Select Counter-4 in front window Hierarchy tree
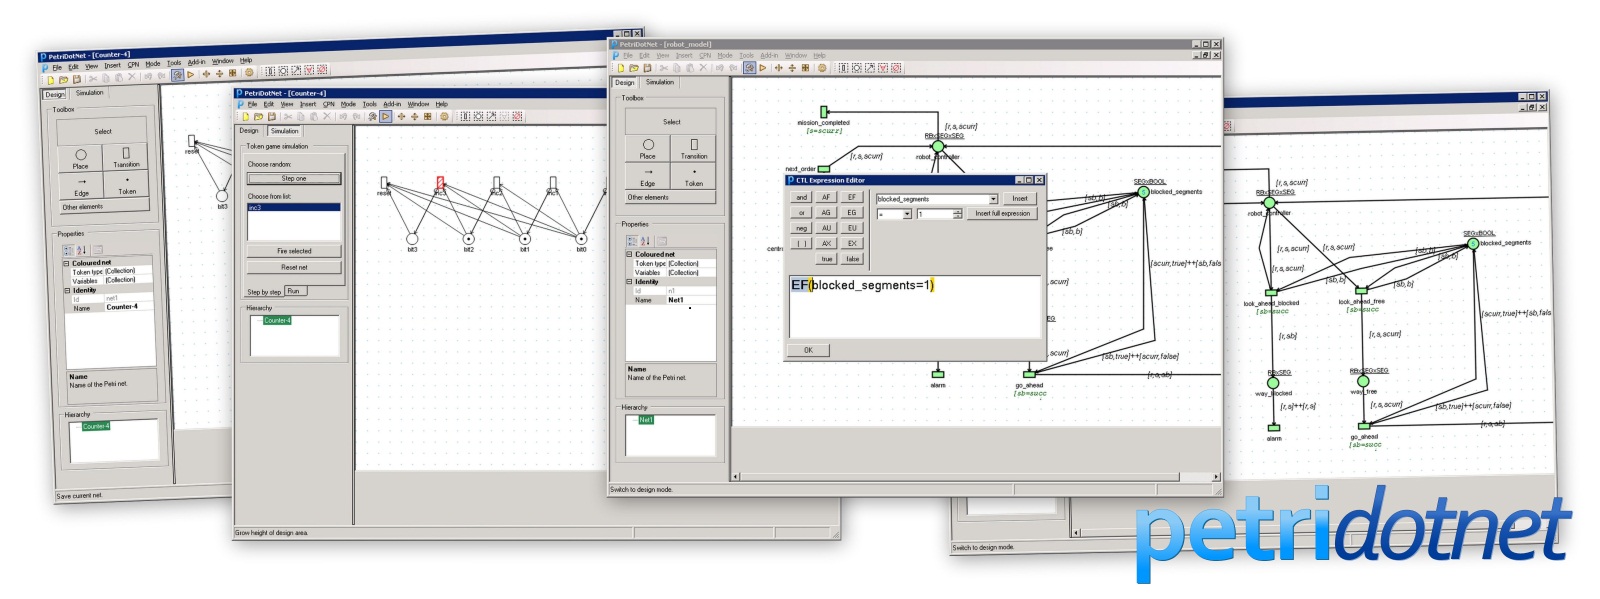The height and width of the screenshot is (599, 1600). coord(277,320)
